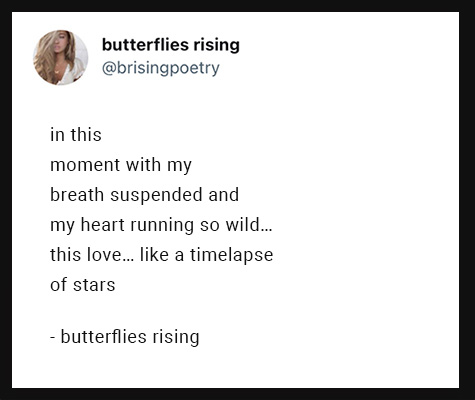Open the @brisingpoetry handle link
Viewport: 475px width, 400px height.
coord(161,68)
